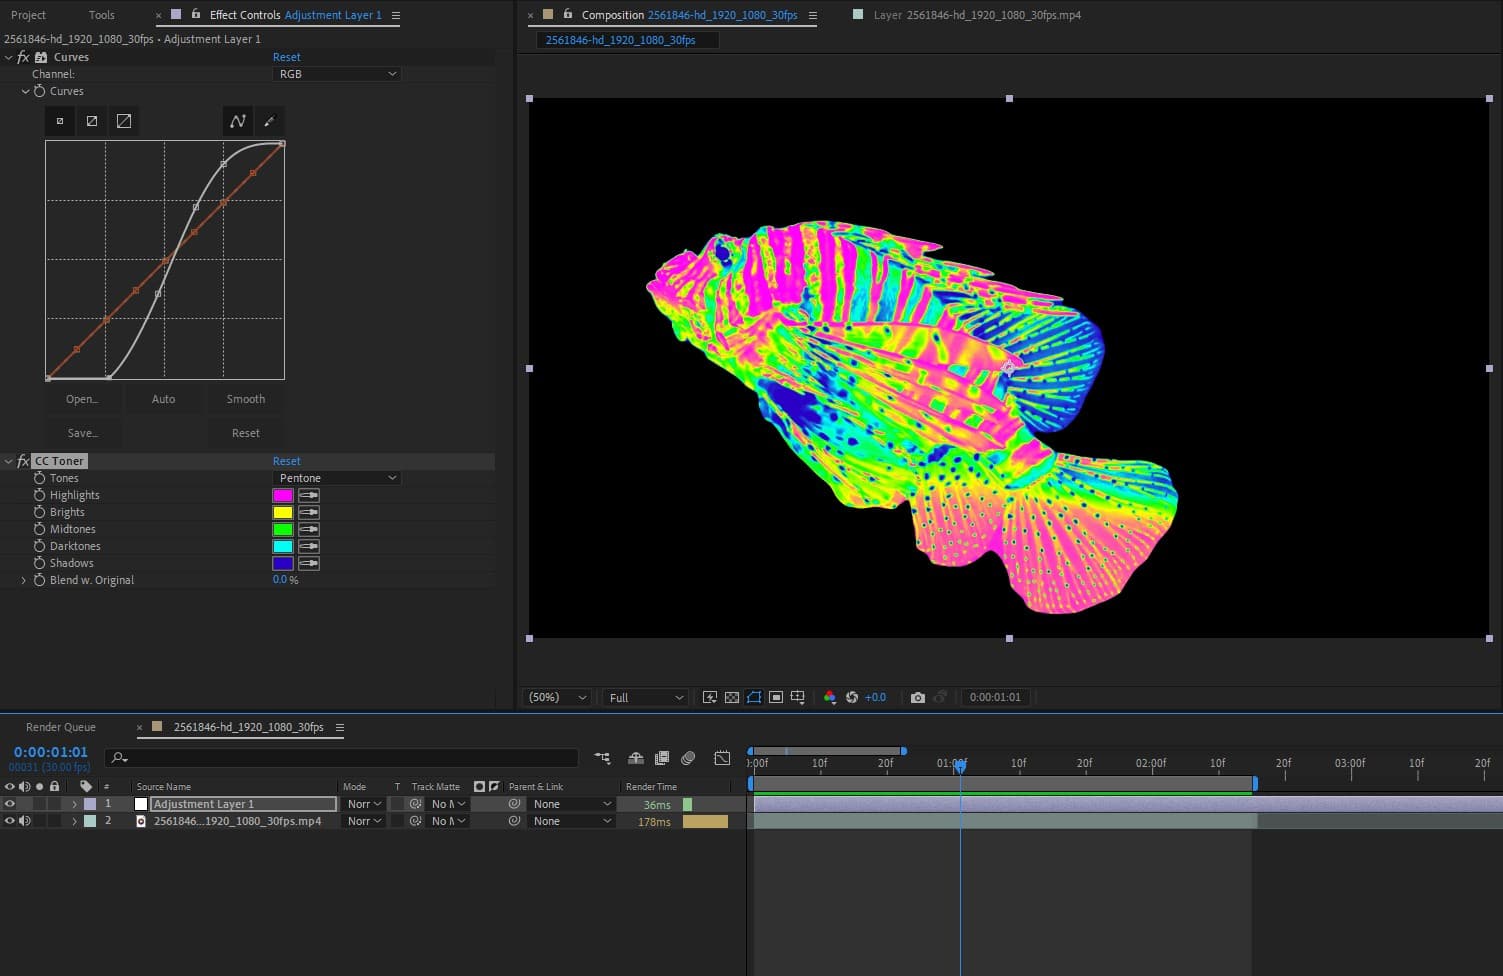Toggle mask and shape path visibility

[754, 697]
